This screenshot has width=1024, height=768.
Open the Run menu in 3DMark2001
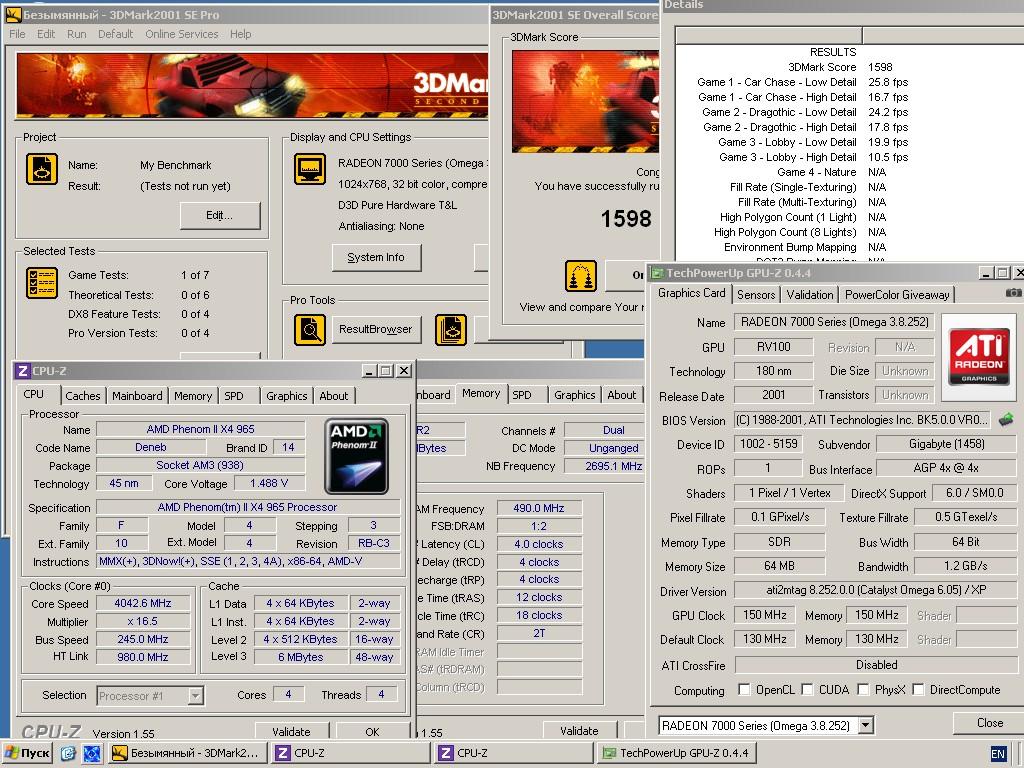coord(76,34)
